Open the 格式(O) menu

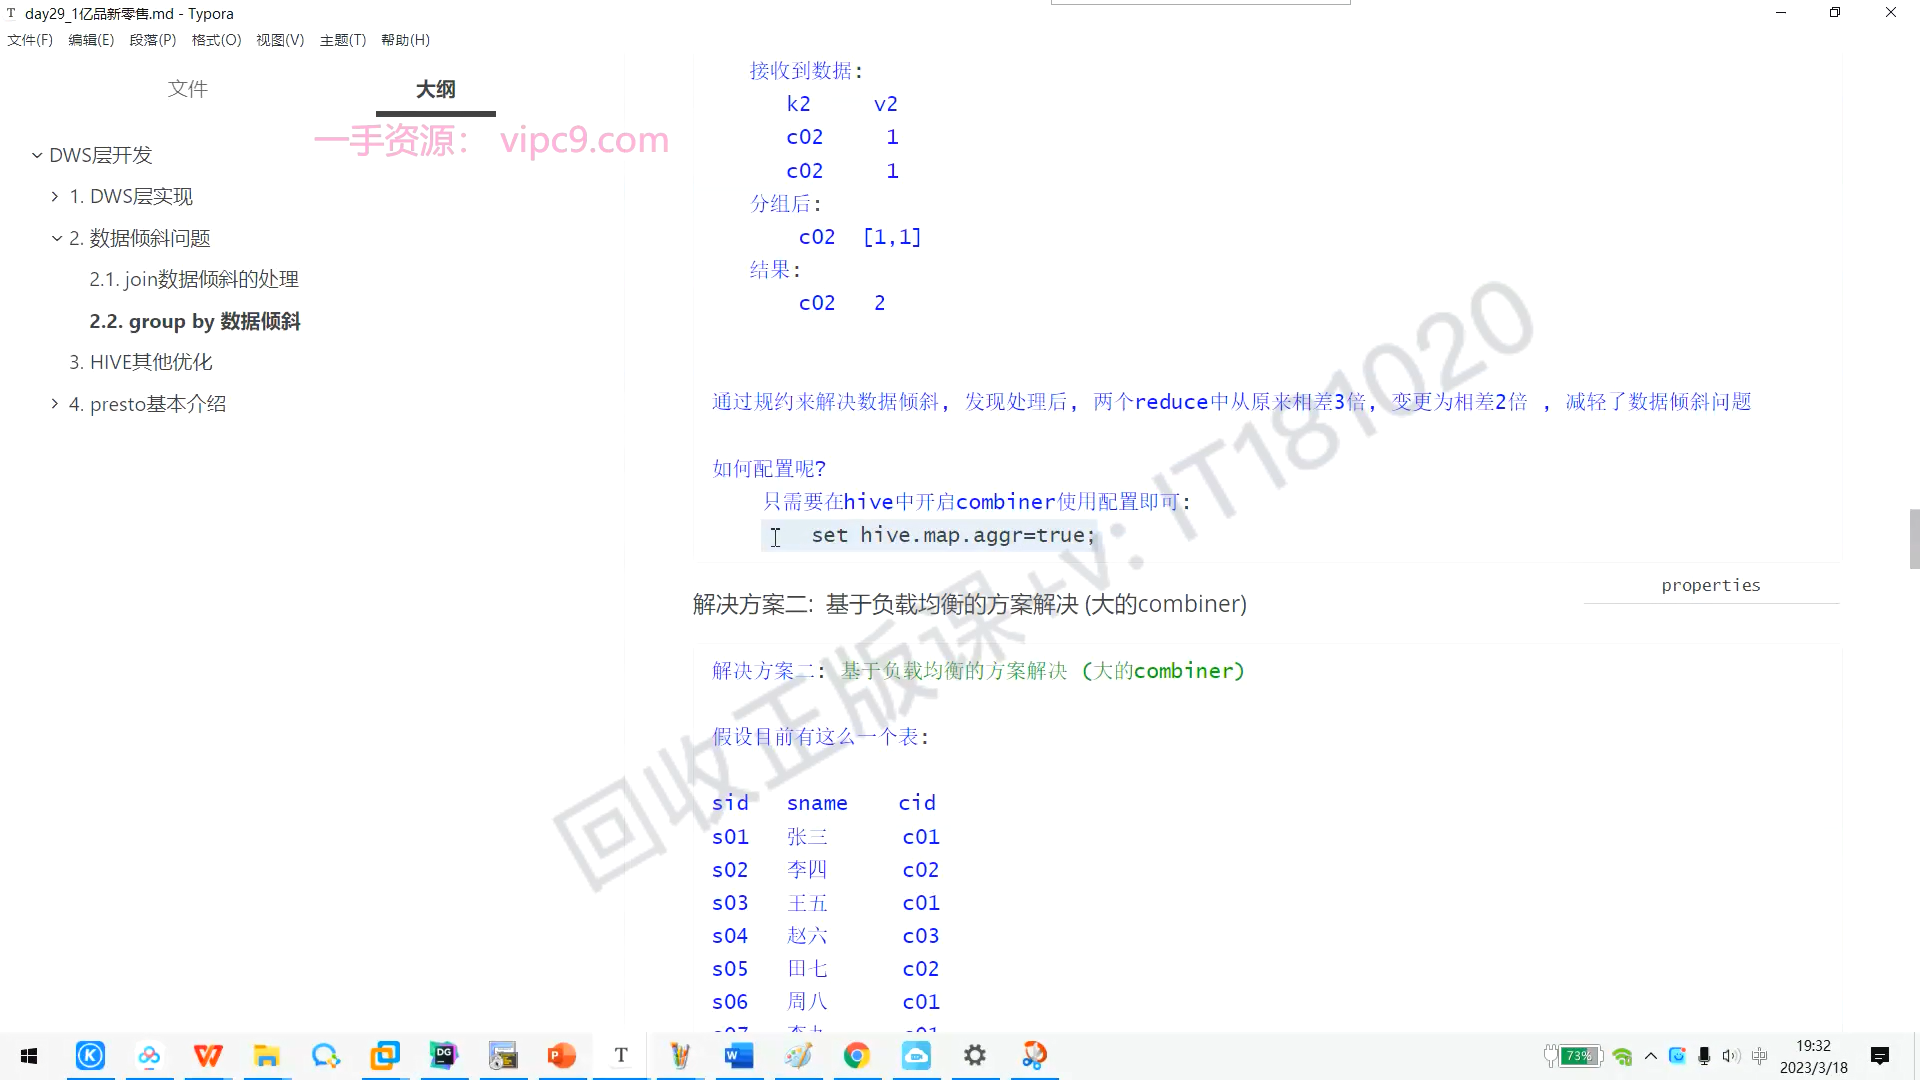click(216, 40)
